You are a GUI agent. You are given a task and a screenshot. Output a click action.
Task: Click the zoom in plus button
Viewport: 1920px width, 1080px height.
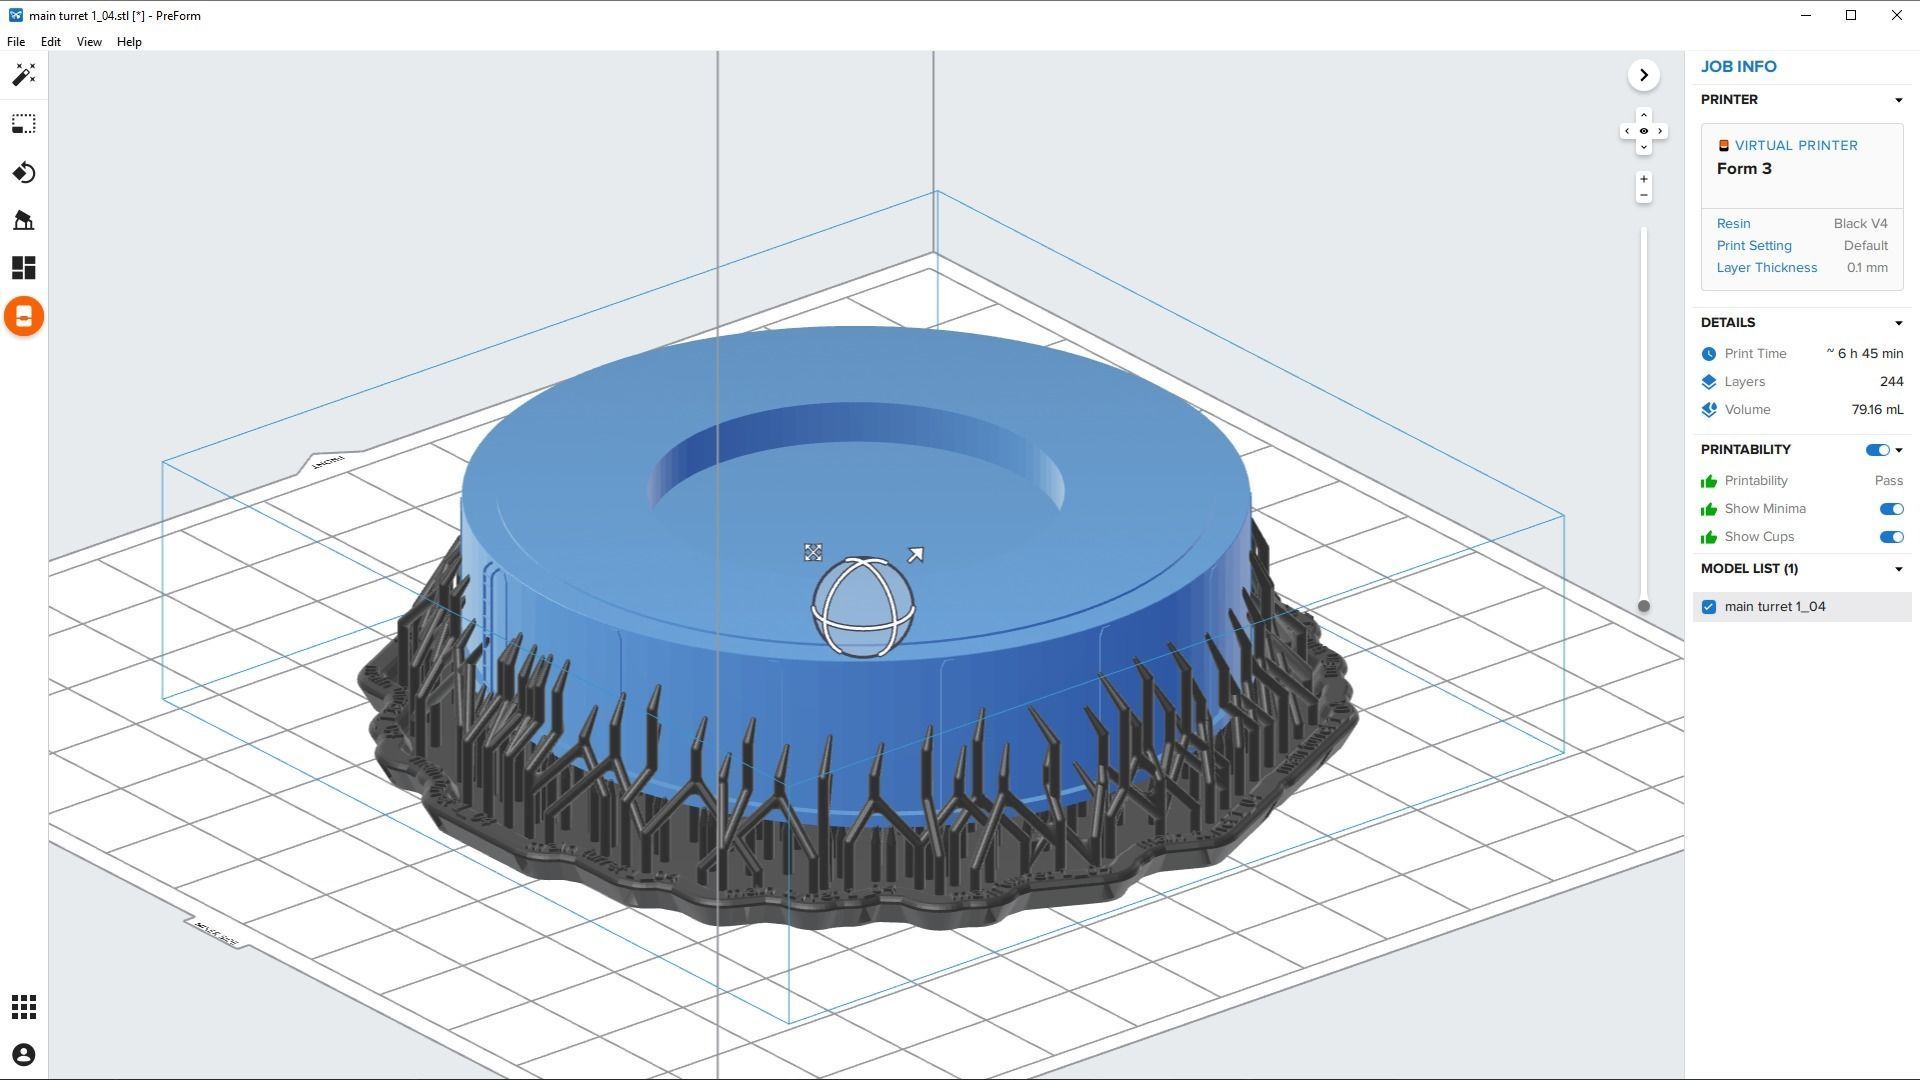[1644, 179]
